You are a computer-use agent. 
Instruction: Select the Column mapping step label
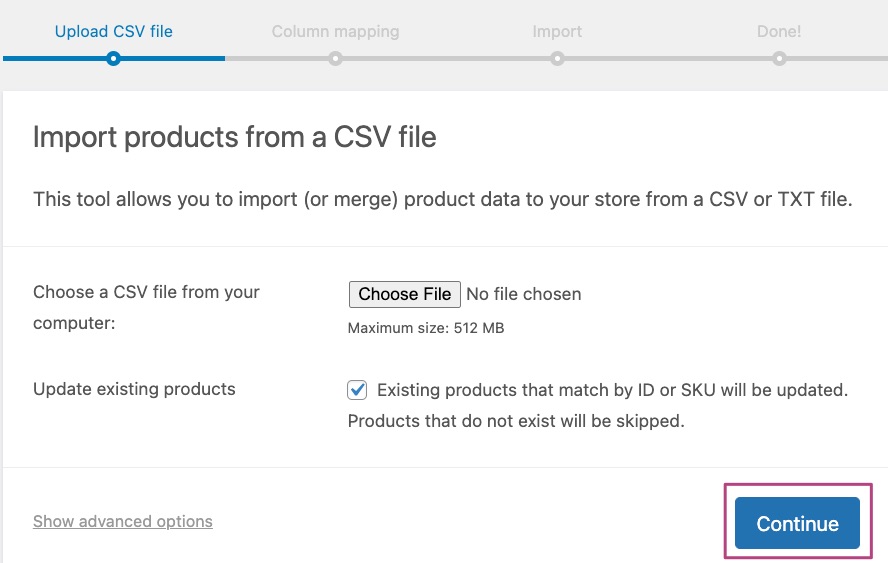[335, 31]
